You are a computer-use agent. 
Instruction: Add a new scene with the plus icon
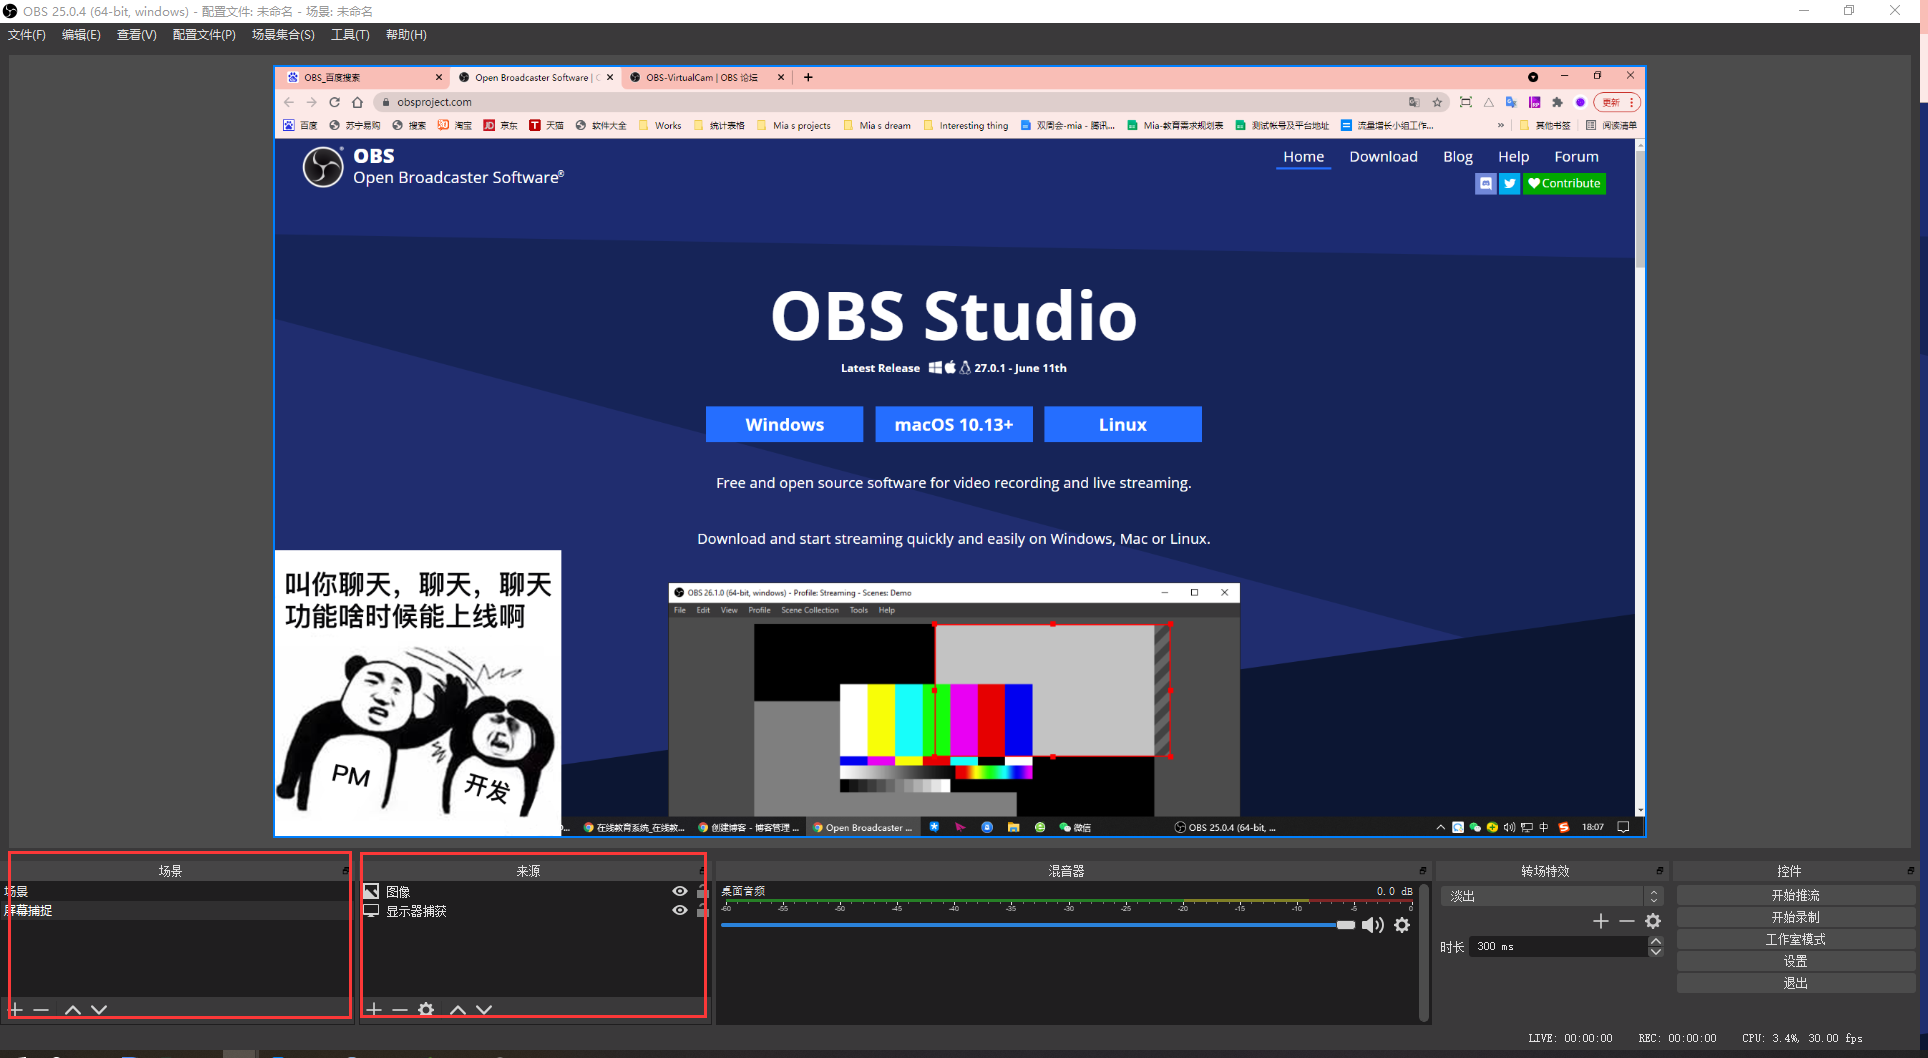click(x=16, y=1010)
